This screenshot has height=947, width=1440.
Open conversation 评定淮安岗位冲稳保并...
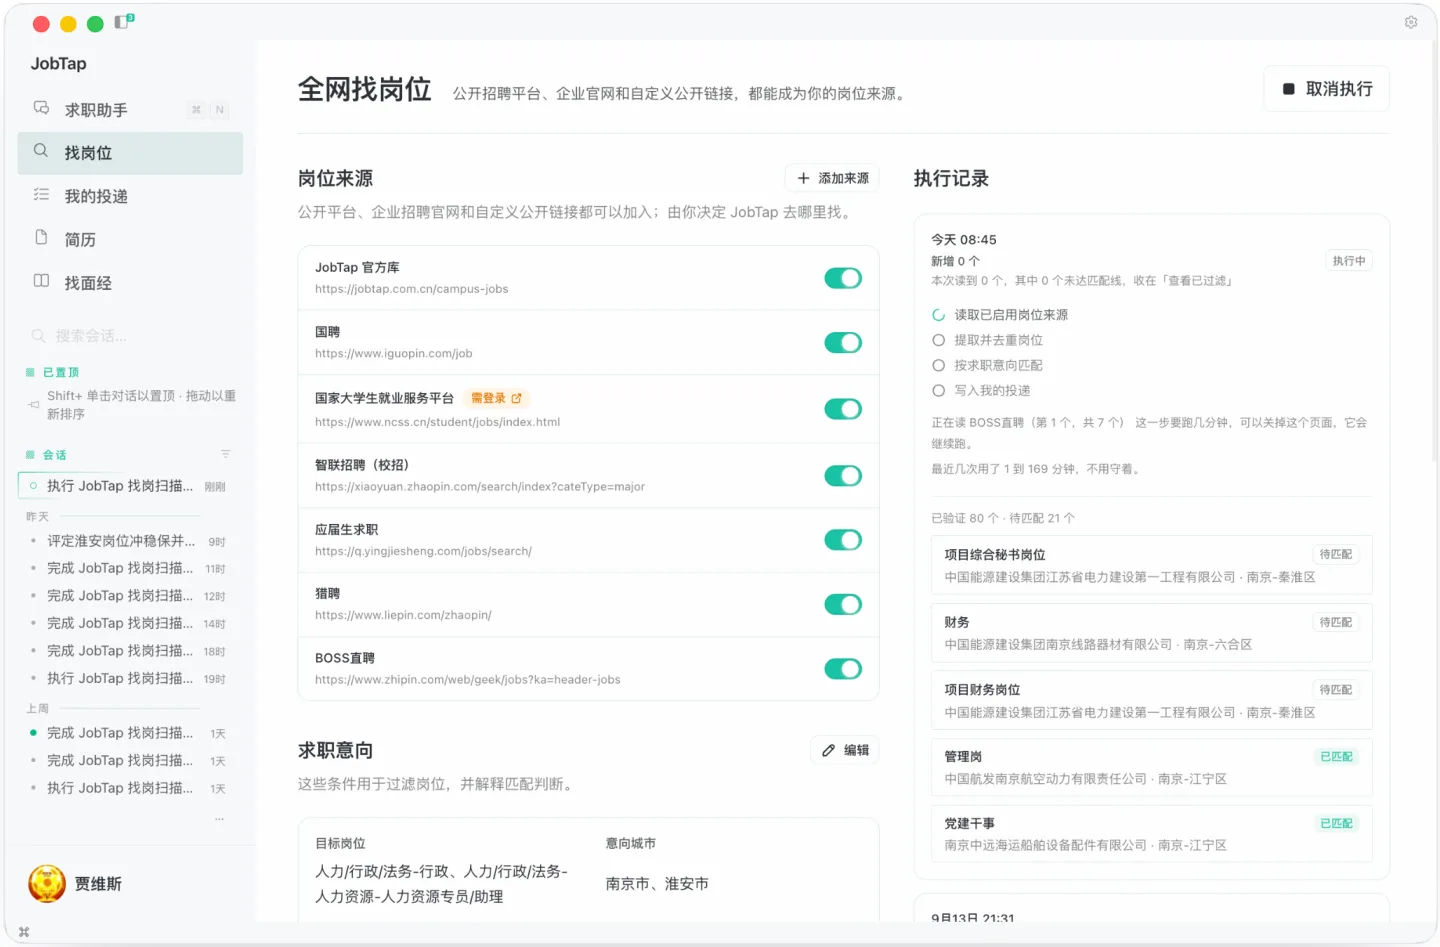(130, 541)
